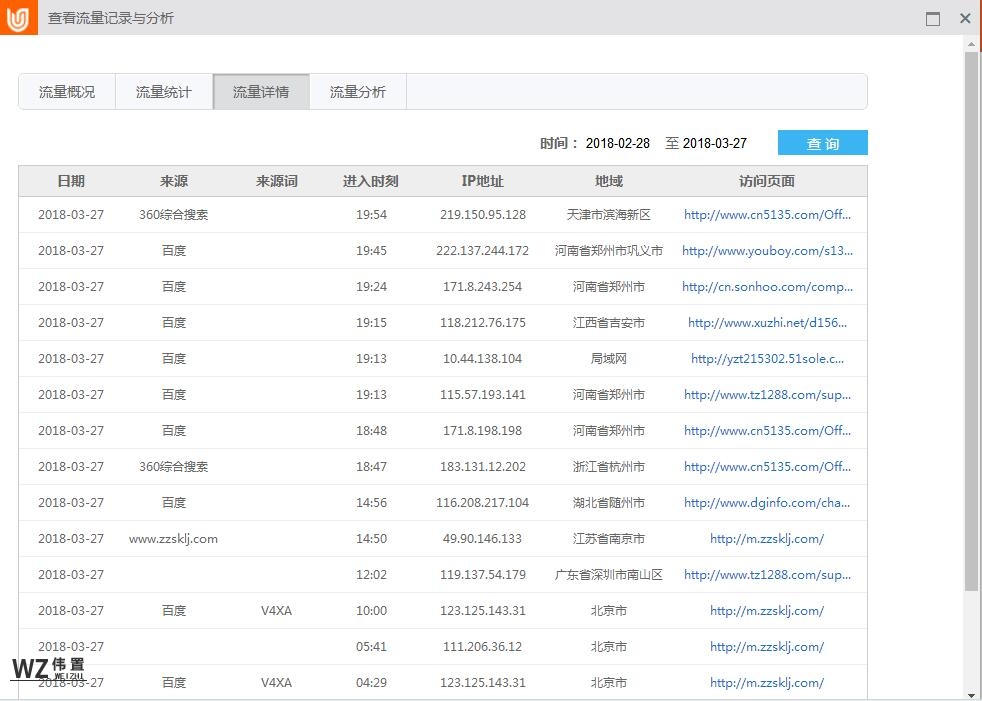Open the xuzhi.net page link
This screenshot has width=982, height=701.
pos(767,322)
